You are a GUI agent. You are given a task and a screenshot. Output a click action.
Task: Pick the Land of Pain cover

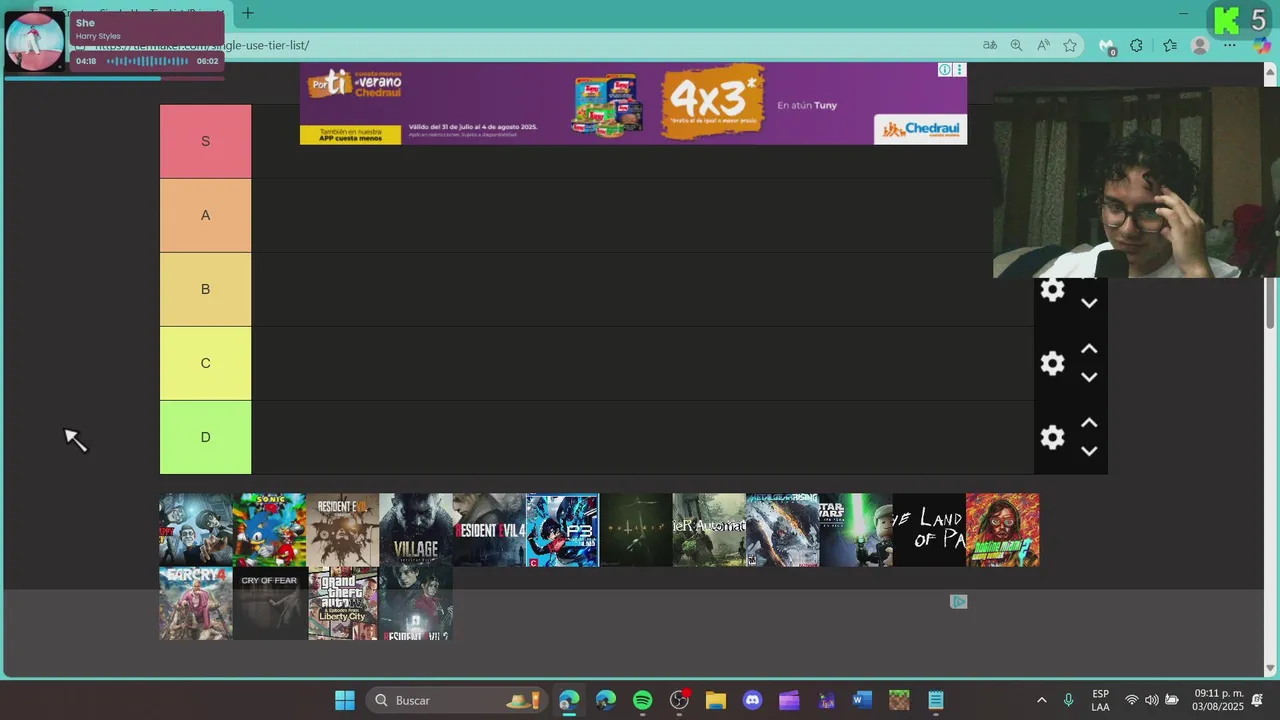(x=929, y=530)
